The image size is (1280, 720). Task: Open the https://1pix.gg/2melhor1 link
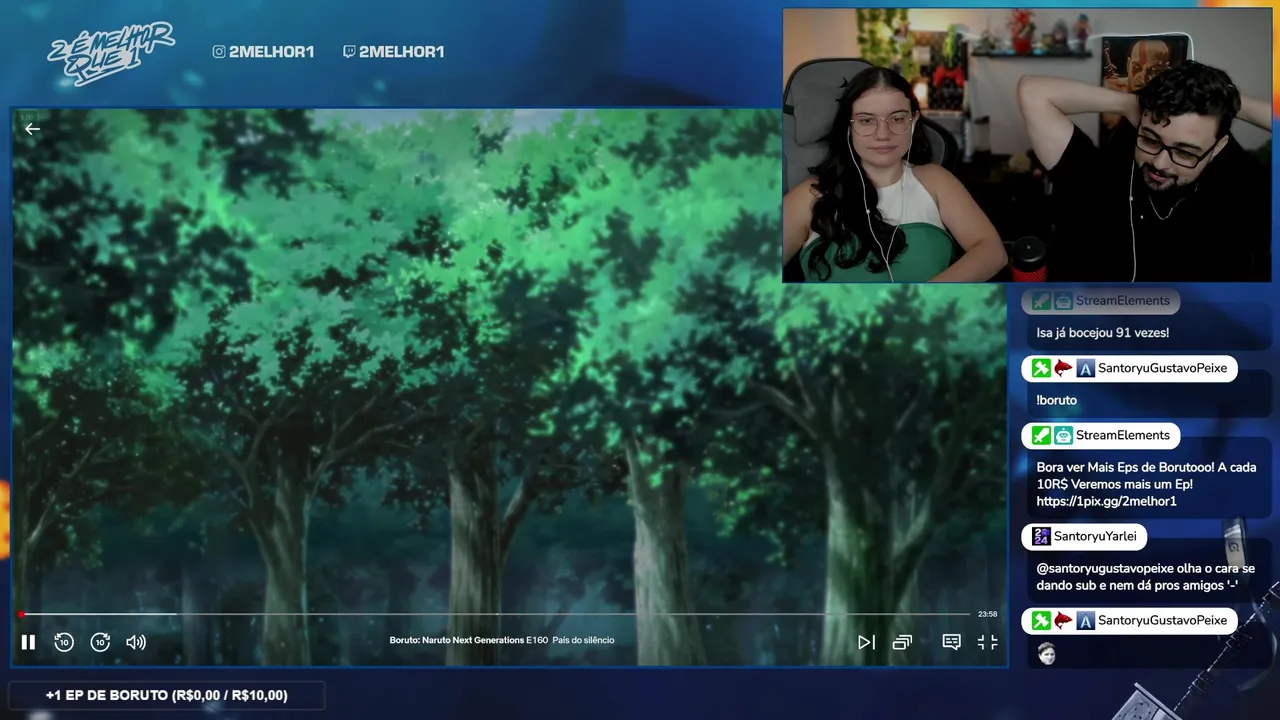click(x=1106, y=501)
